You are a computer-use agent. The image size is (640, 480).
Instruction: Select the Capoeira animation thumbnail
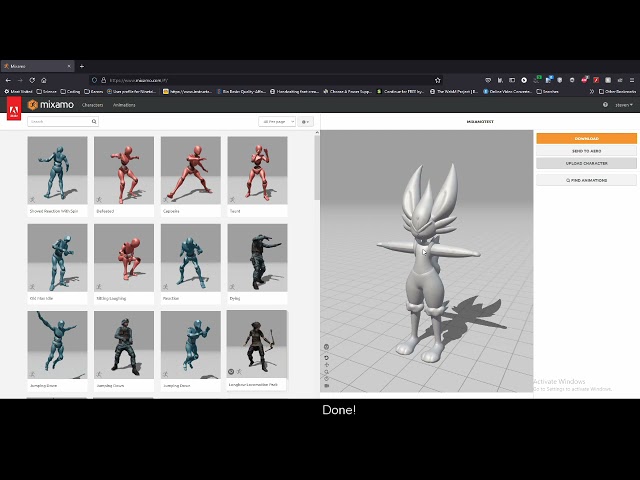tap(191, 170)
